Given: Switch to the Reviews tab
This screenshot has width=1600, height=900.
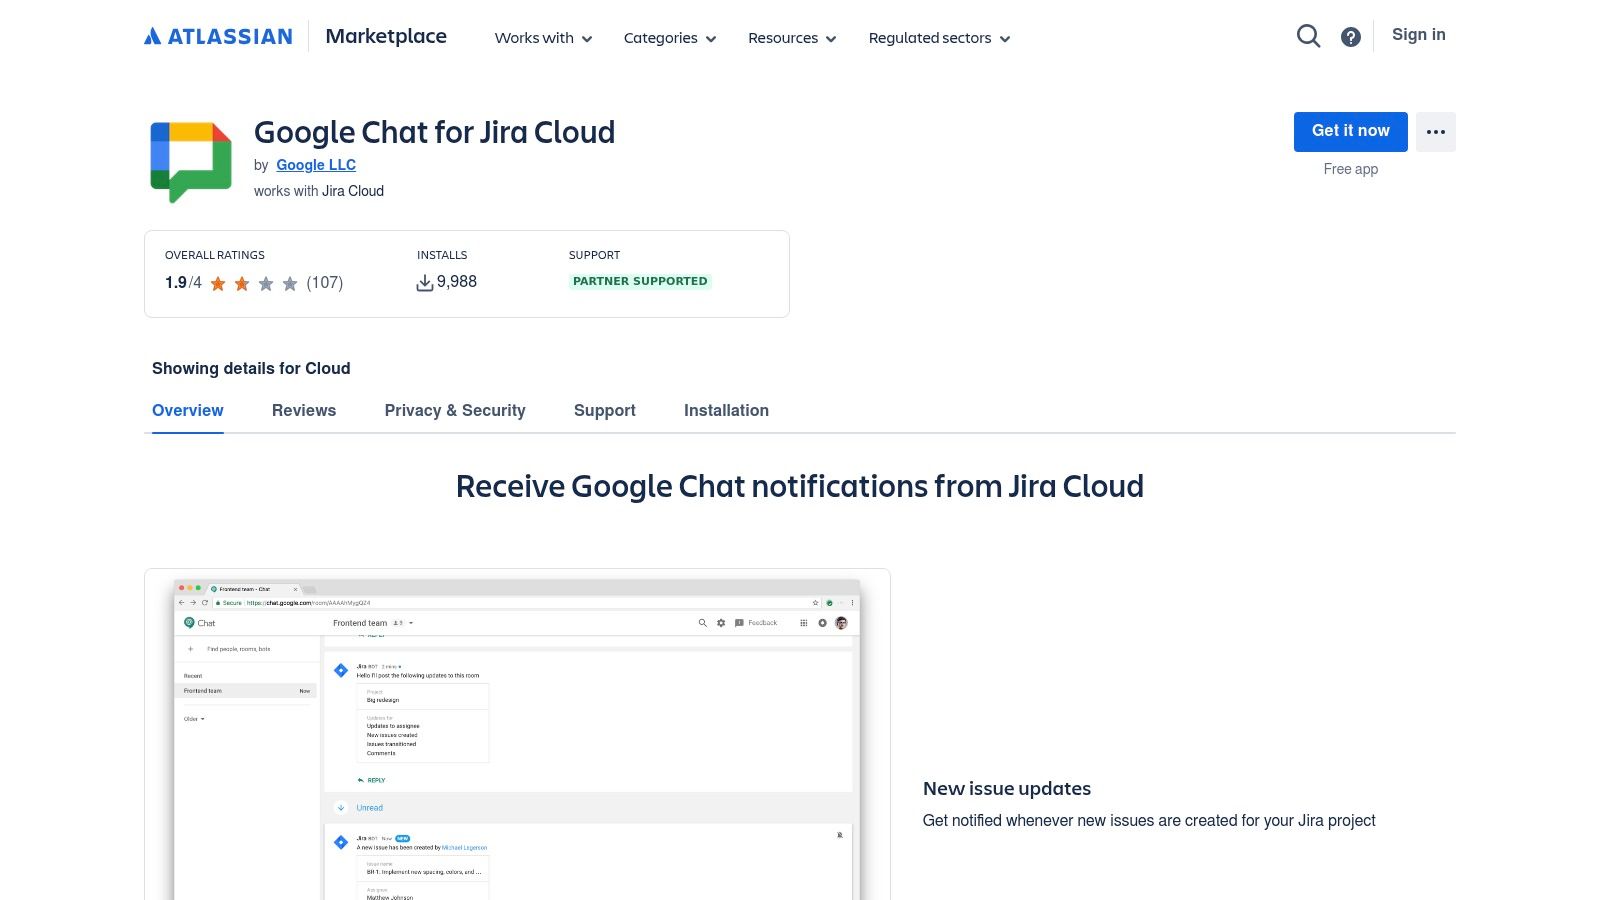Looking at the screenshot, I should point(303,410).
